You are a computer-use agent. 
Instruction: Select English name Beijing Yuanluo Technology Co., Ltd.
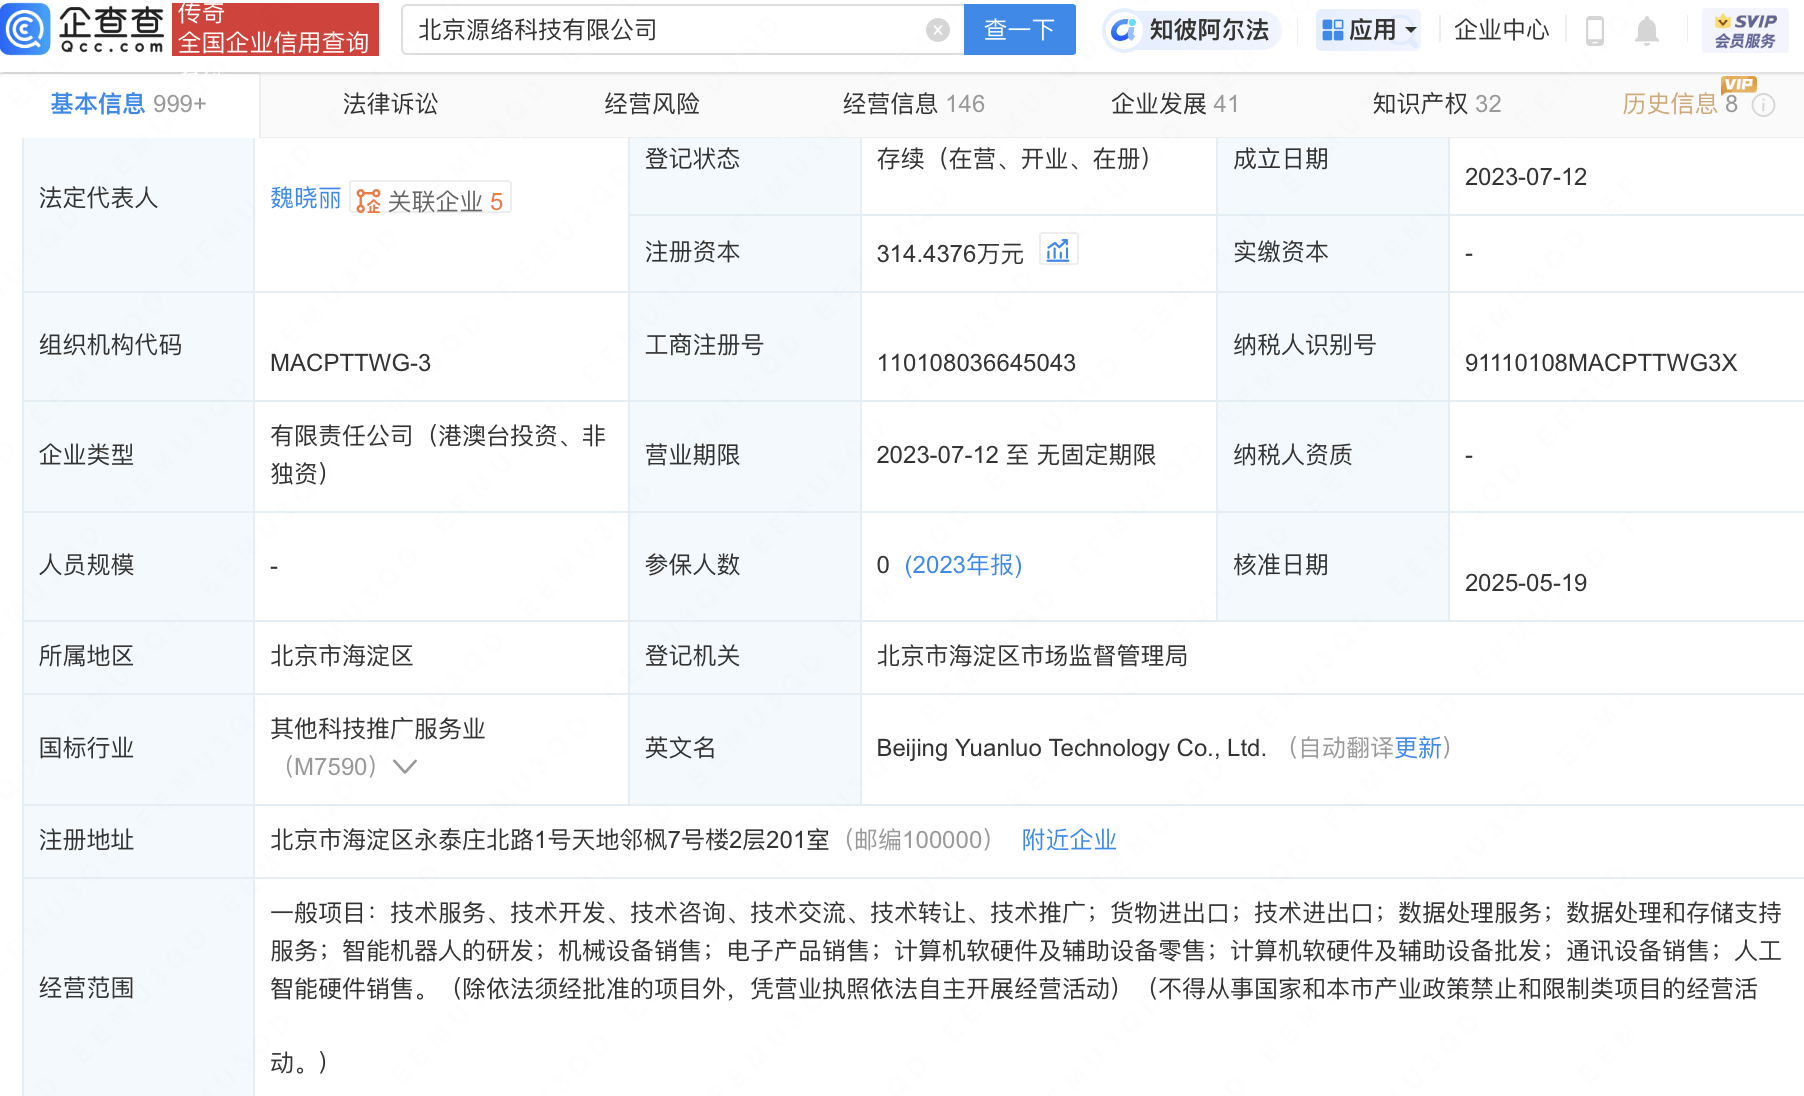1071,748
